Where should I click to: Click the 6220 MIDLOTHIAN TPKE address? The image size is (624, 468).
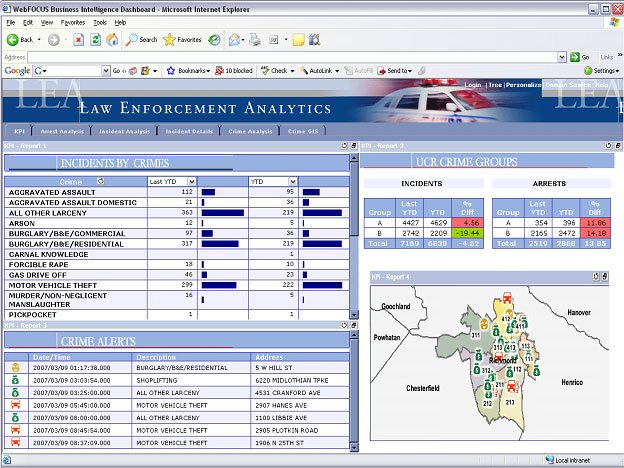click(x=292, y=380)
